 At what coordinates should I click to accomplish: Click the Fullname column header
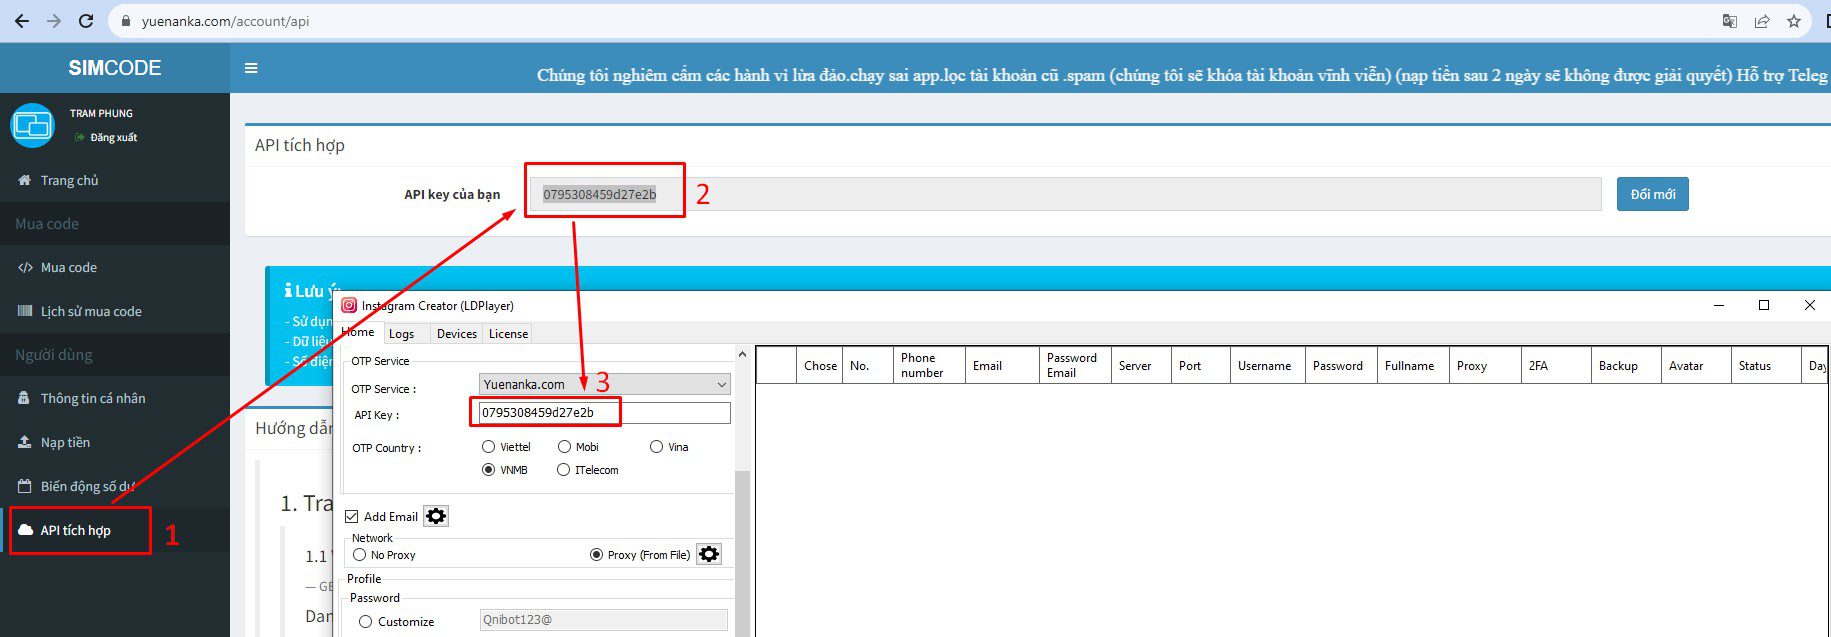(1412, 365)
